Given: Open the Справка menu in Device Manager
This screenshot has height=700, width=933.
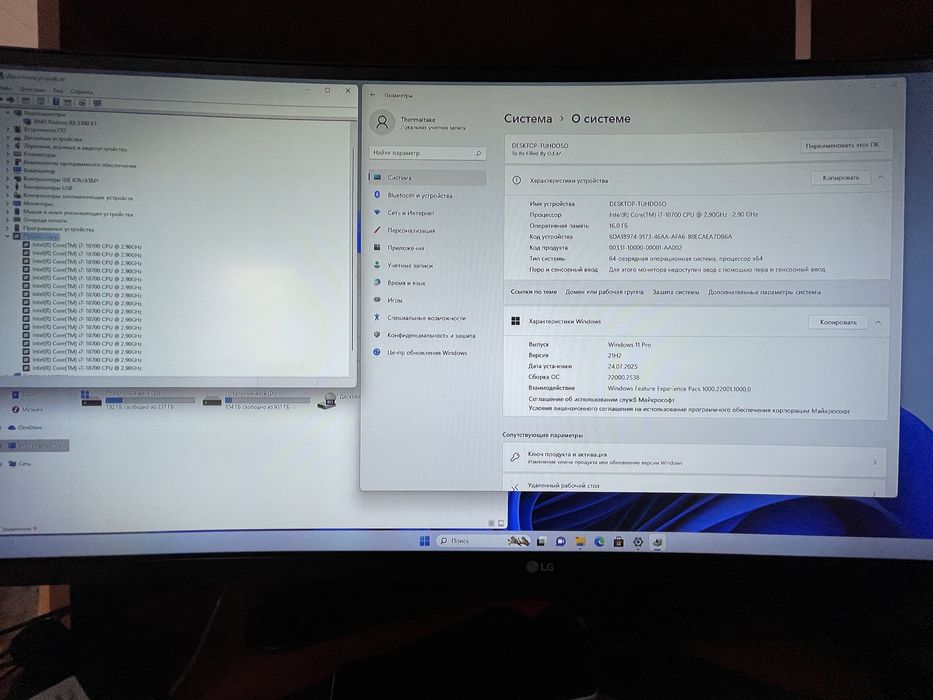Looking at the screenshot, I should [x=82, y=91].
